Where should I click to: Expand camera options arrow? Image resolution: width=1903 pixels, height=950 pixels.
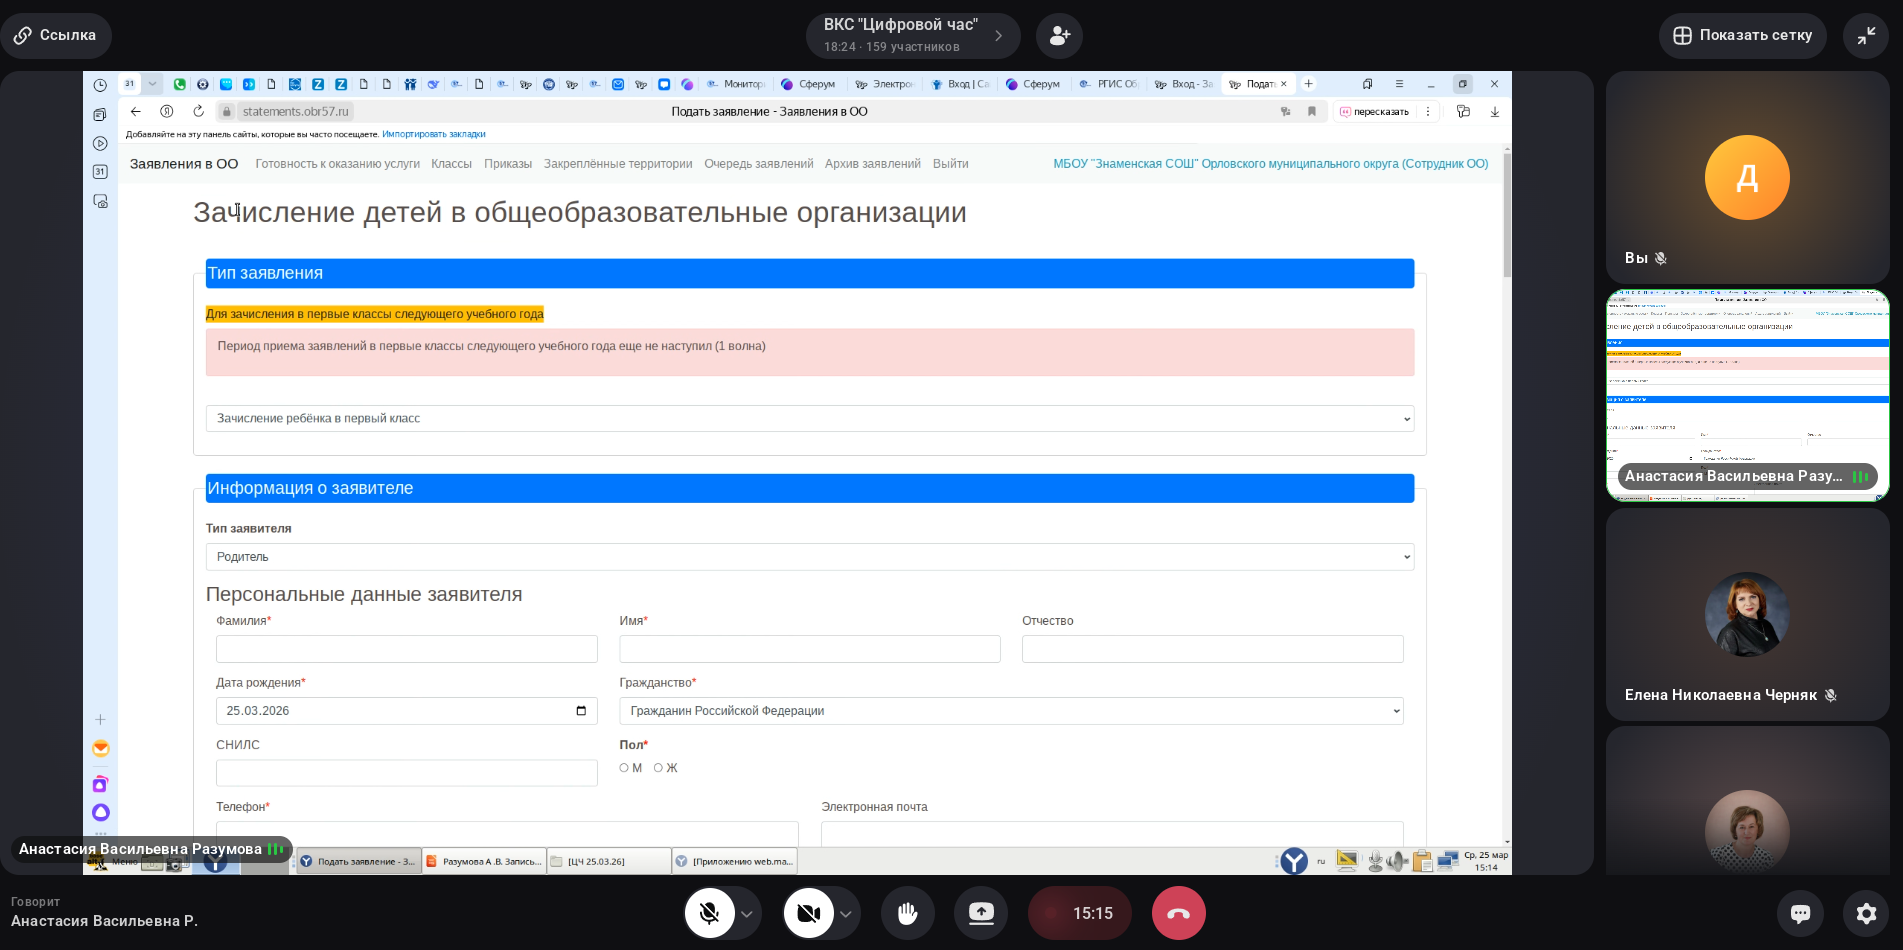click(845, 914)
